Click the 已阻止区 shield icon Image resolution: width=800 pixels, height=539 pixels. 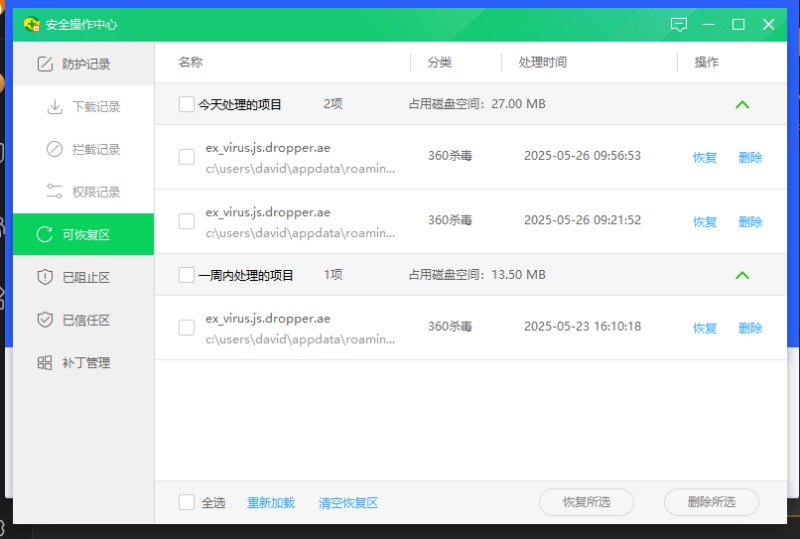tap(44, 277)
